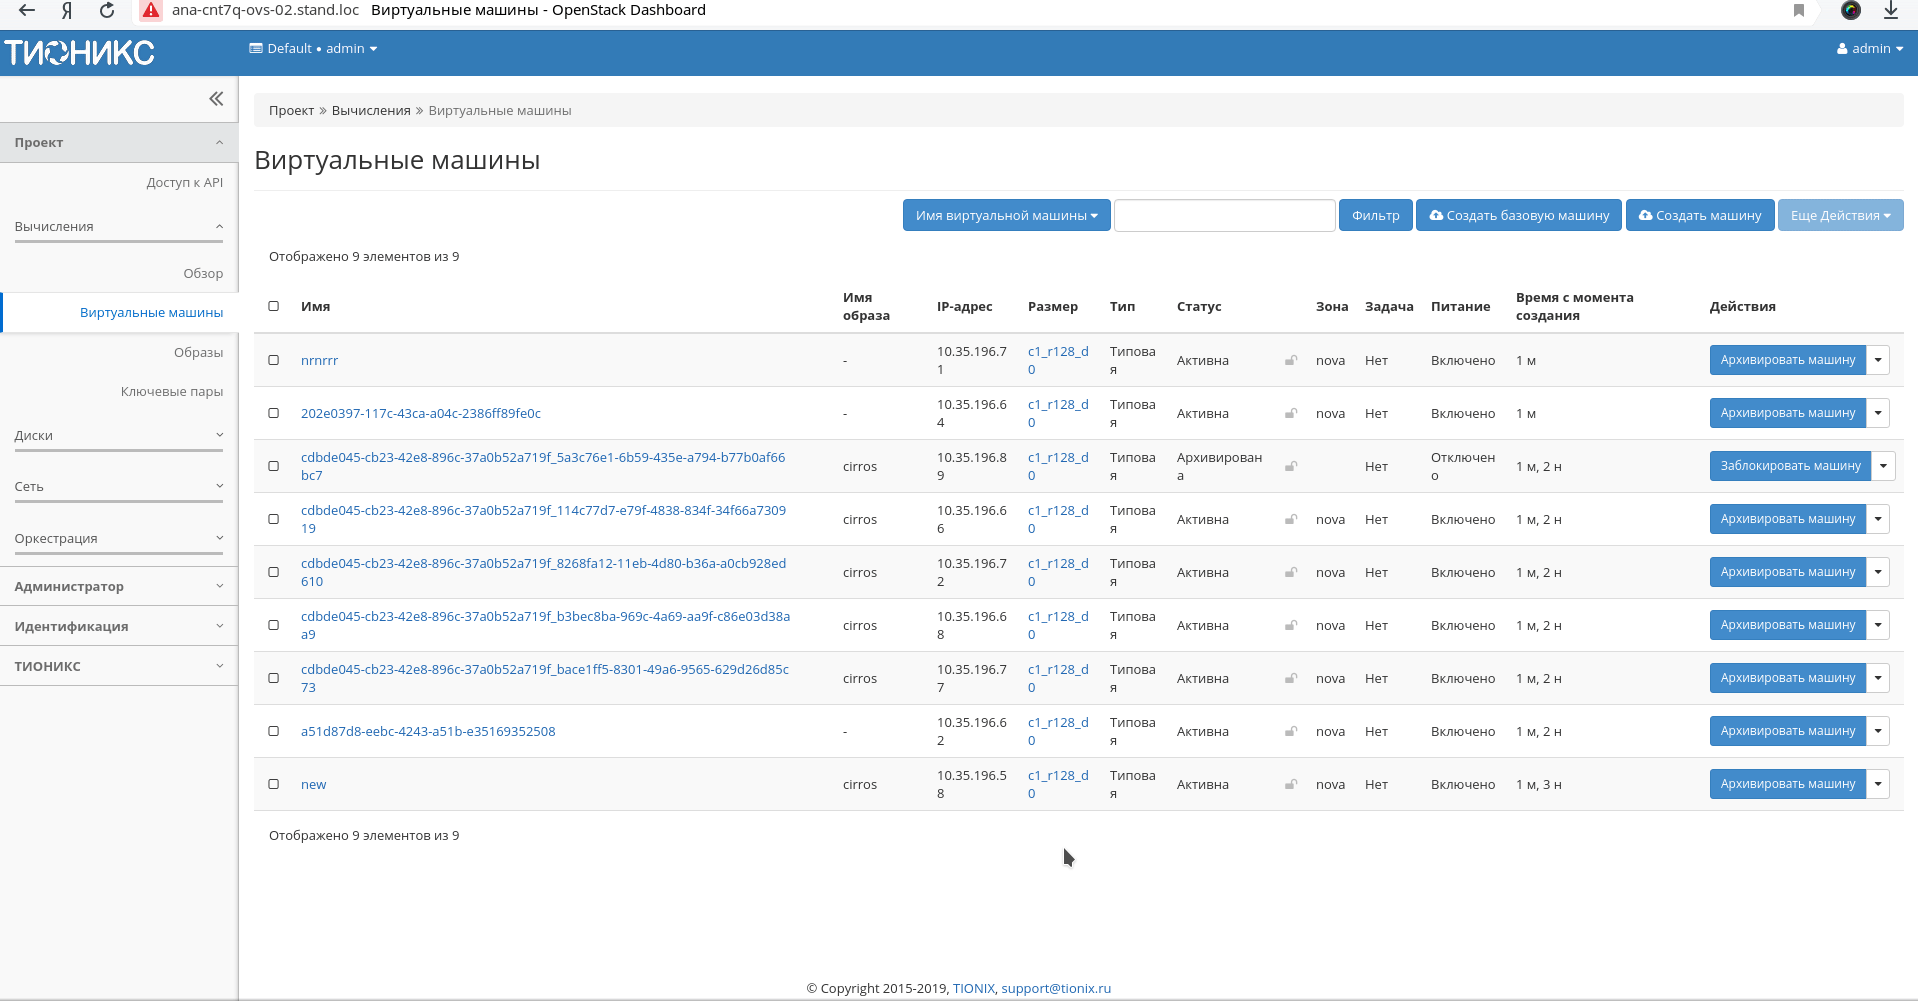Viewport: 1918px width, 1001px height.
Task: Click the browser reload icon
Action: 107,10
